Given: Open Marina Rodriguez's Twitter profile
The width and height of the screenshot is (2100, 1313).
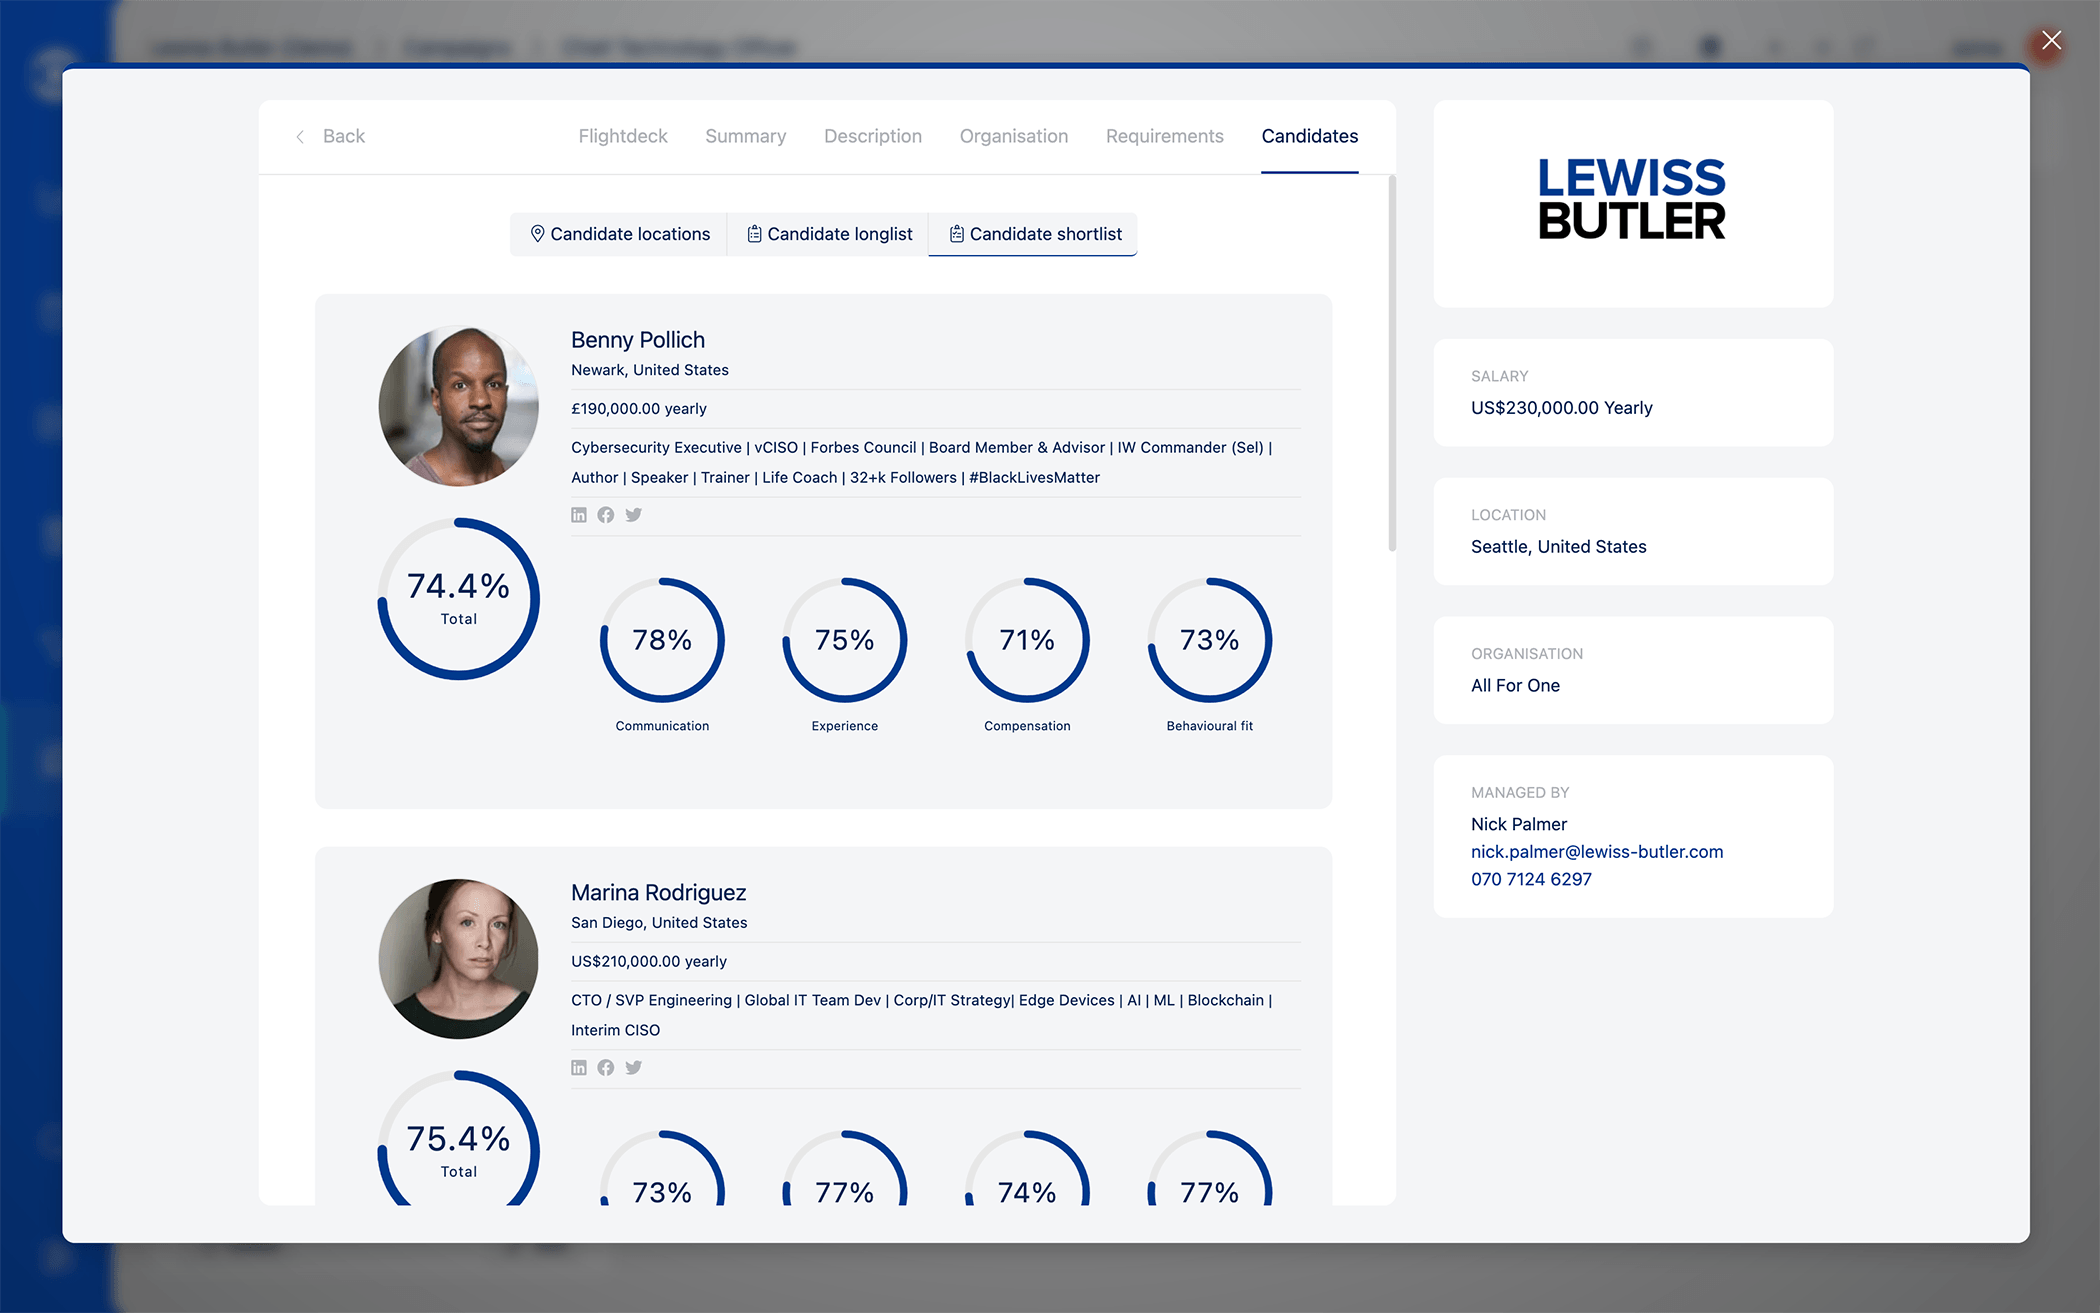Looking at the screenshot, I should [x=634, y=1067].
